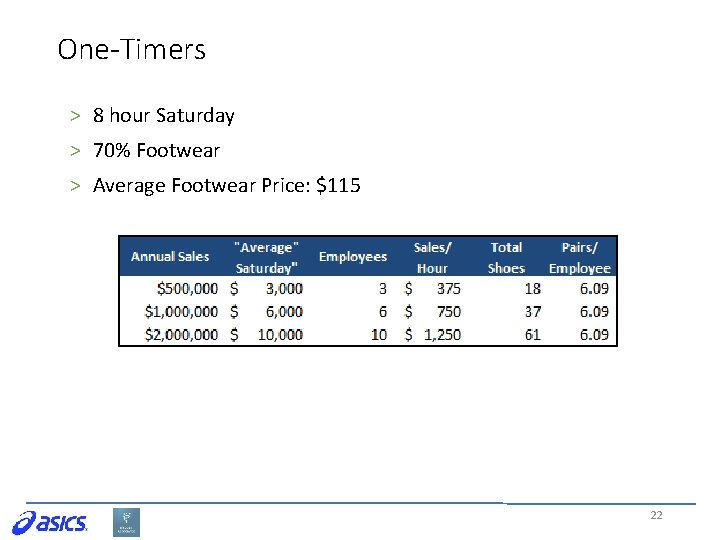
Task: Click "Average Footwear Price: $115" bullet
Action: point(226,186)
